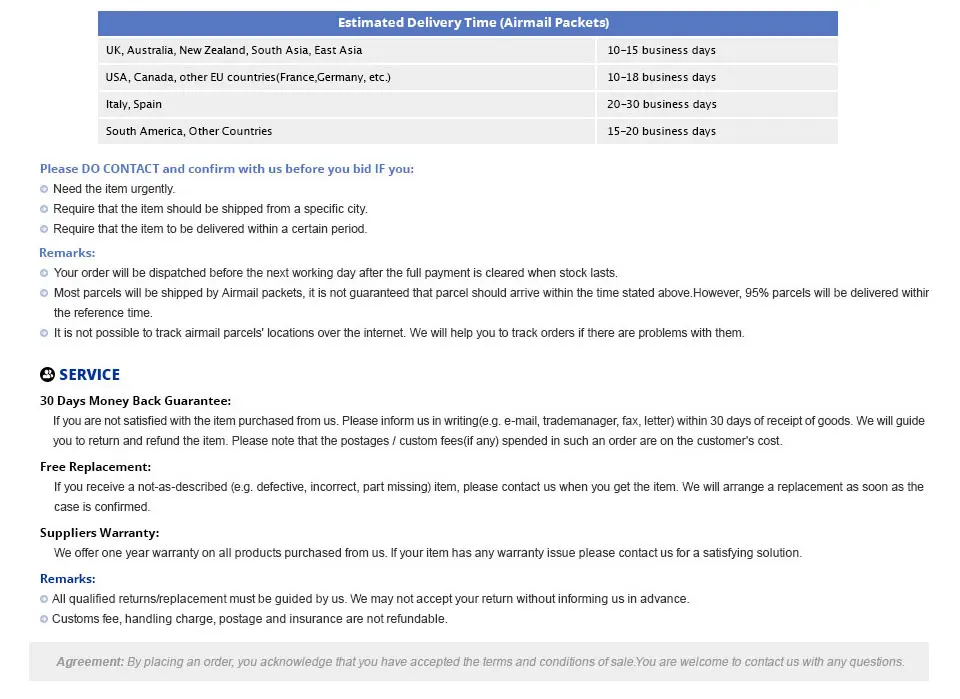Click bullet icon beside 'Need the item urgently'

(44, 189)
